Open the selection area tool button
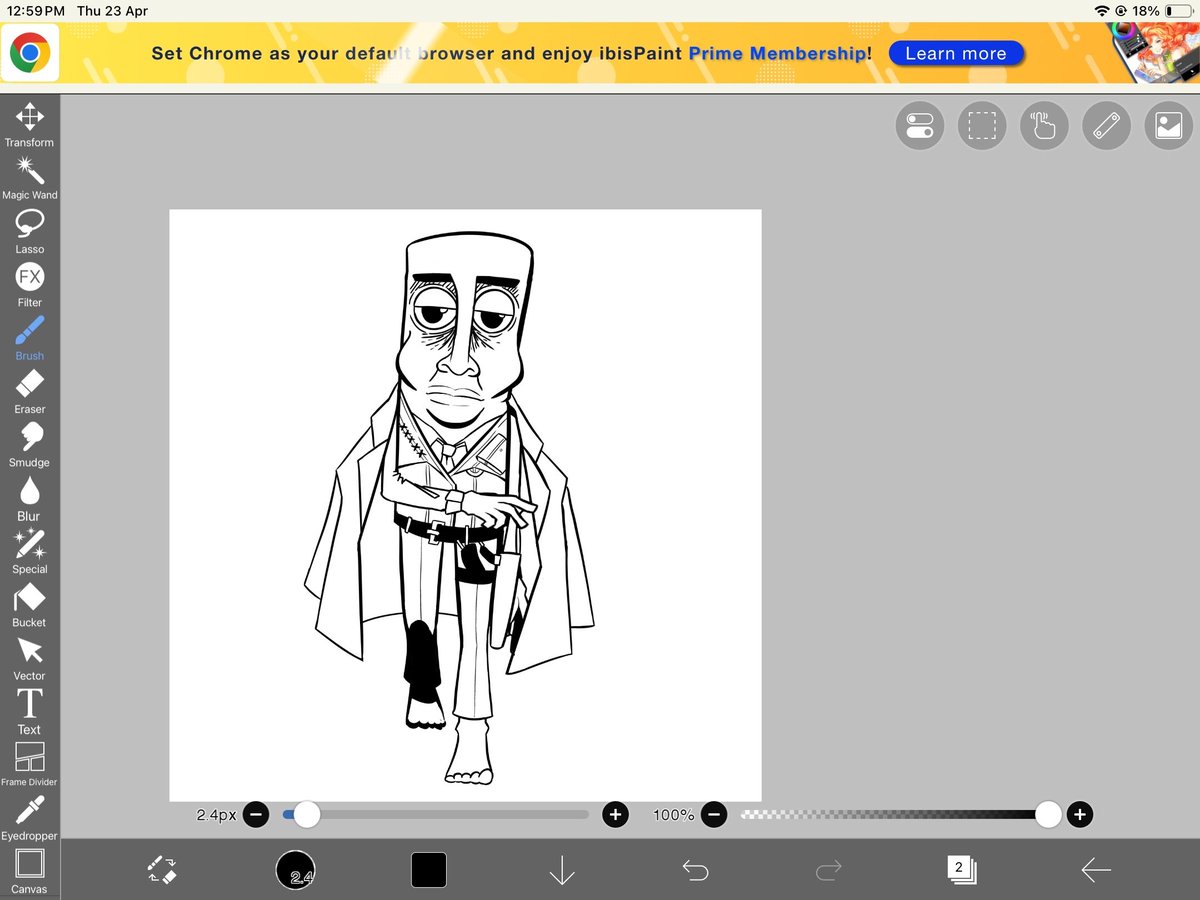 point(982,126)
